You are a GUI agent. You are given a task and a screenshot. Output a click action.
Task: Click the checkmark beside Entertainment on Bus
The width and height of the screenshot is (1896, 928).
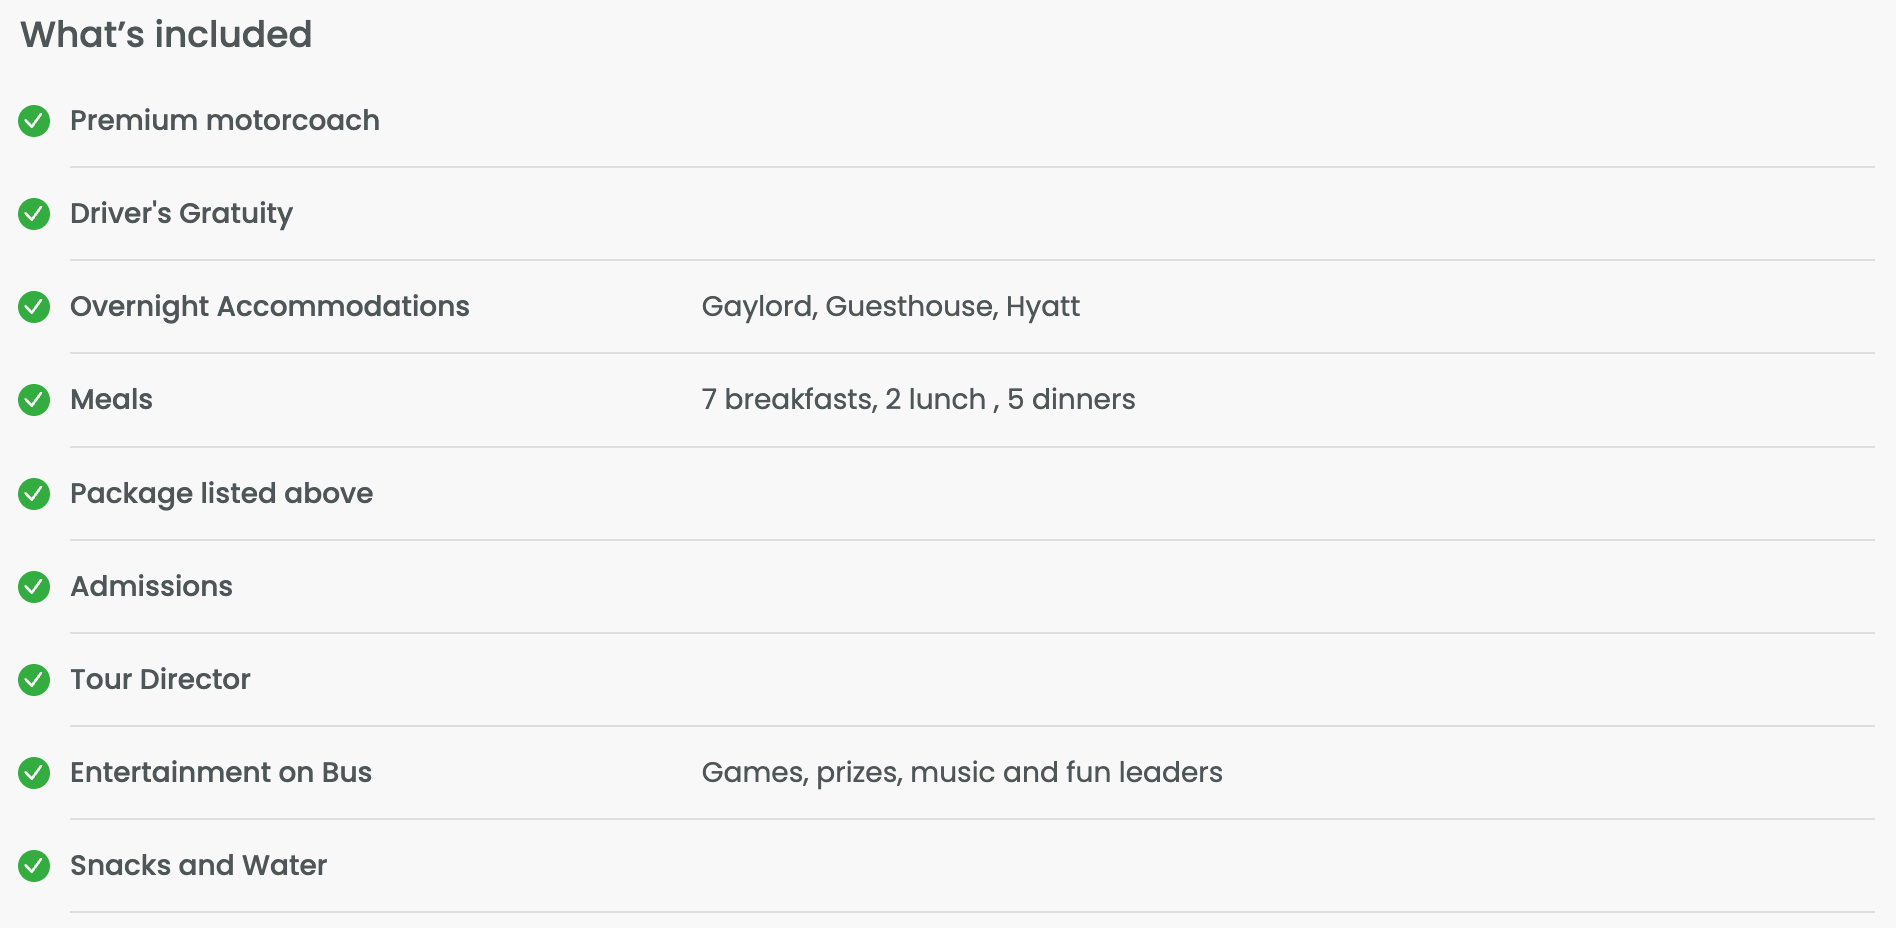[x=34, y=773]
